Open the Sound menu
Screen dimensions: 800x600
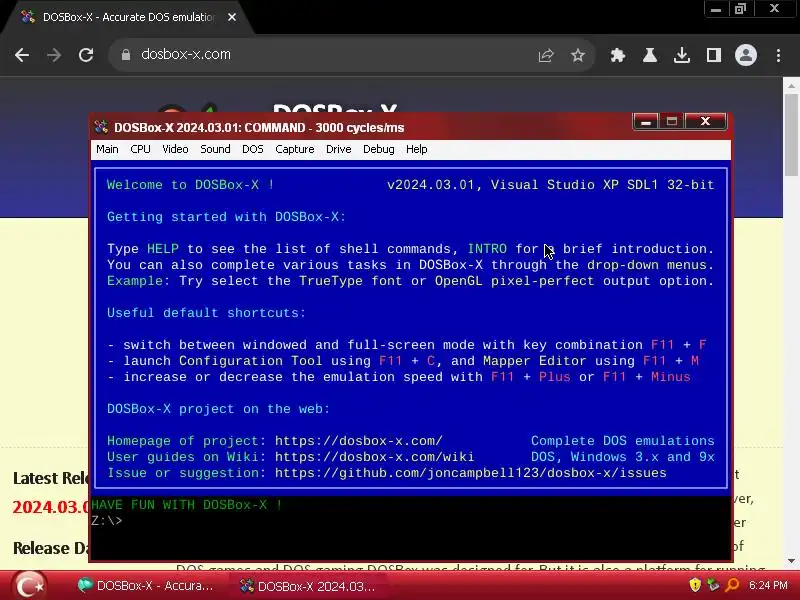coord(215,149)
